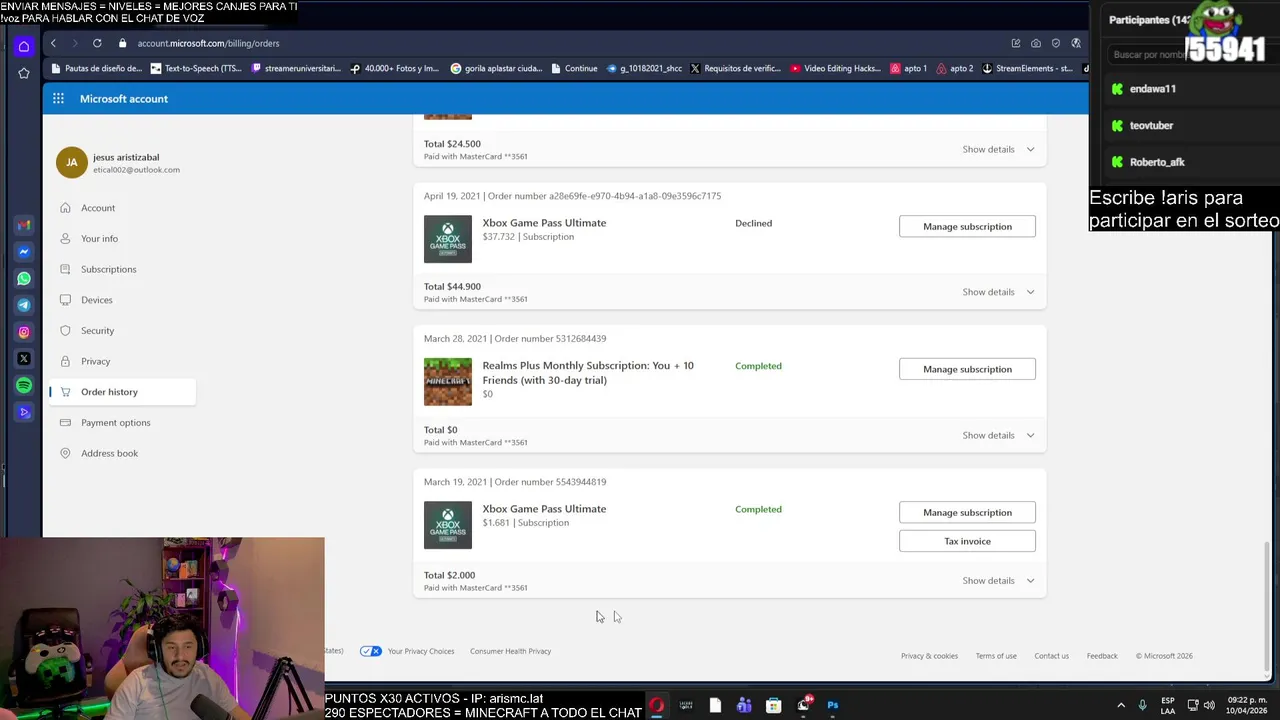1280x720 pixels.
Task: Open the Contact us footer link
Action: [x=1051, y=656]
